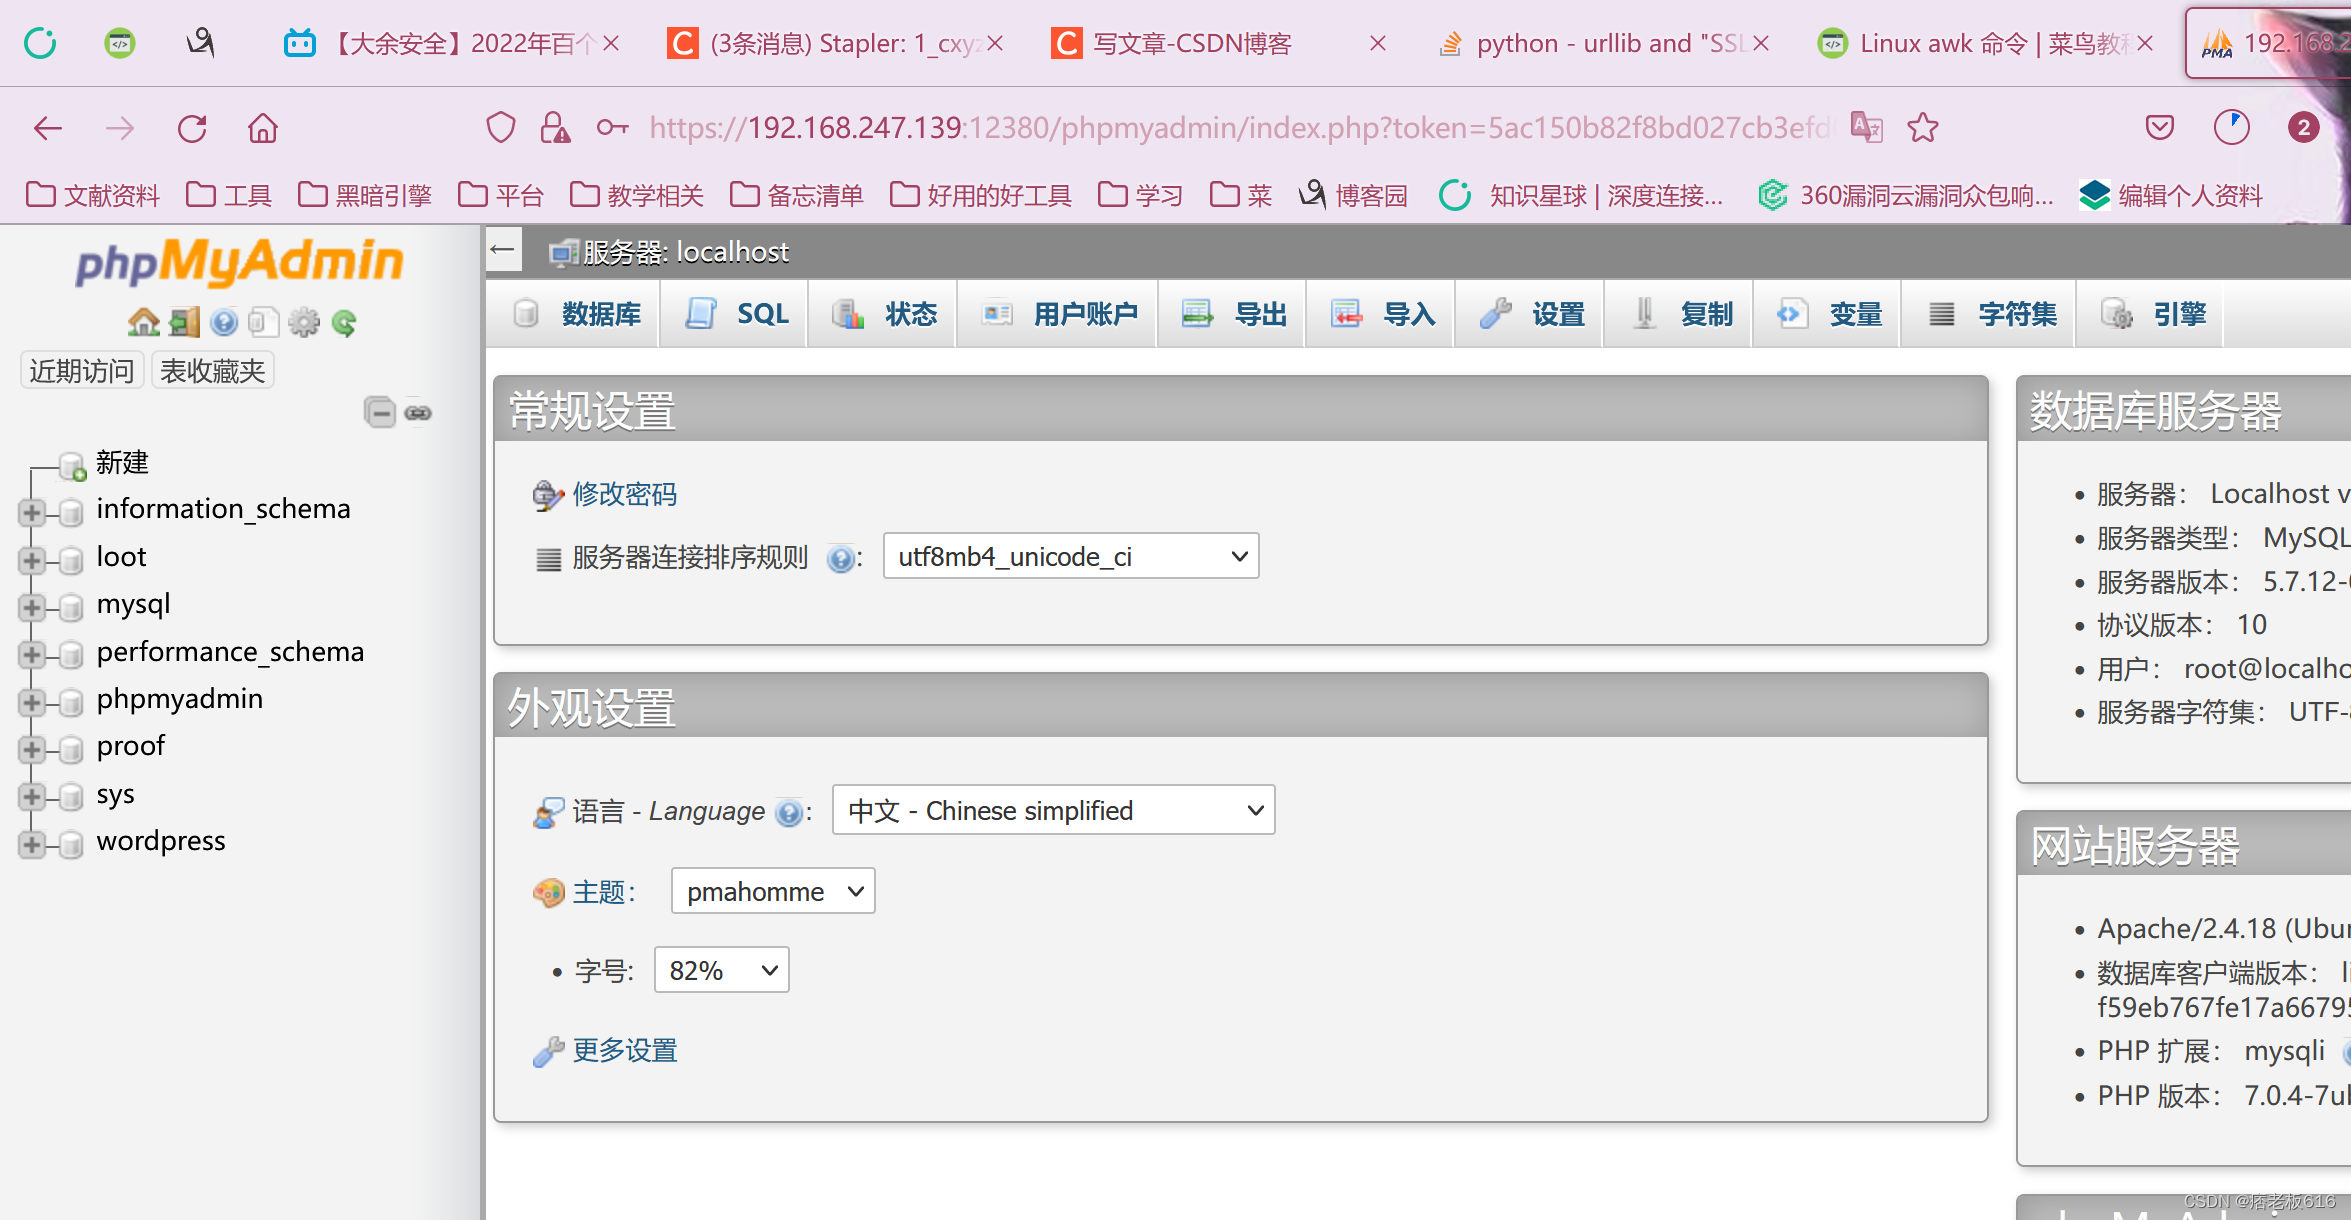Open the MySQL documentation page icon

[x=263, y=322]
